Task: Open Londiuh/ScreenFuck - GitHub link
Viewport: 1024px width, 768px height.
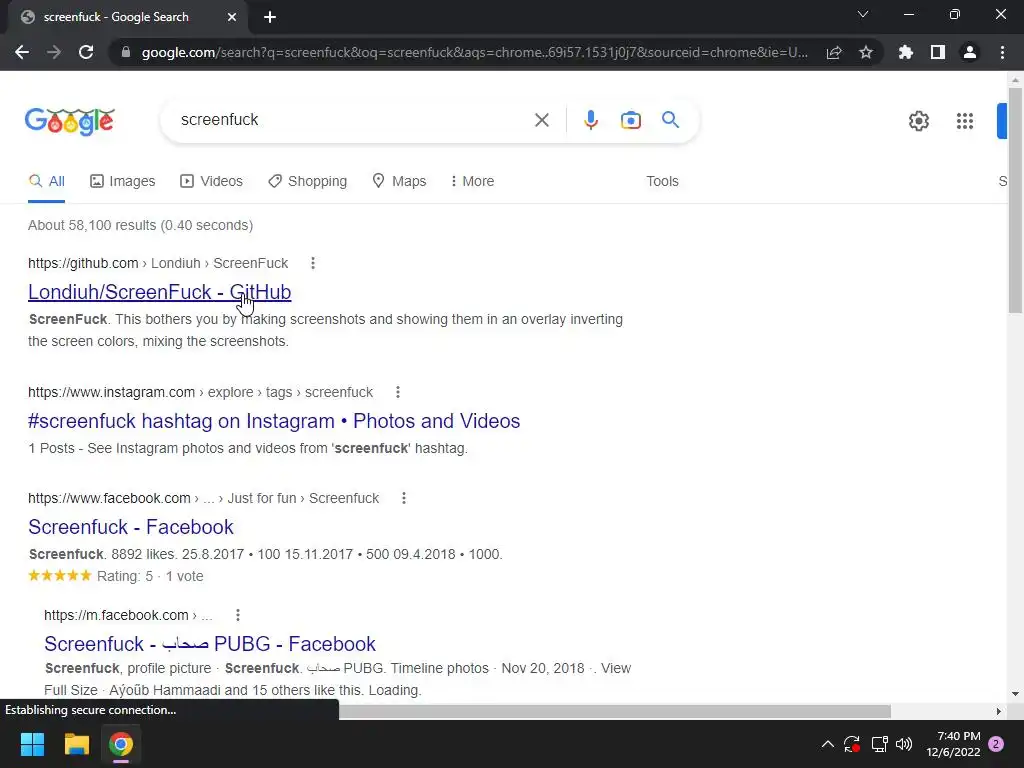Action: pos(159,292)
